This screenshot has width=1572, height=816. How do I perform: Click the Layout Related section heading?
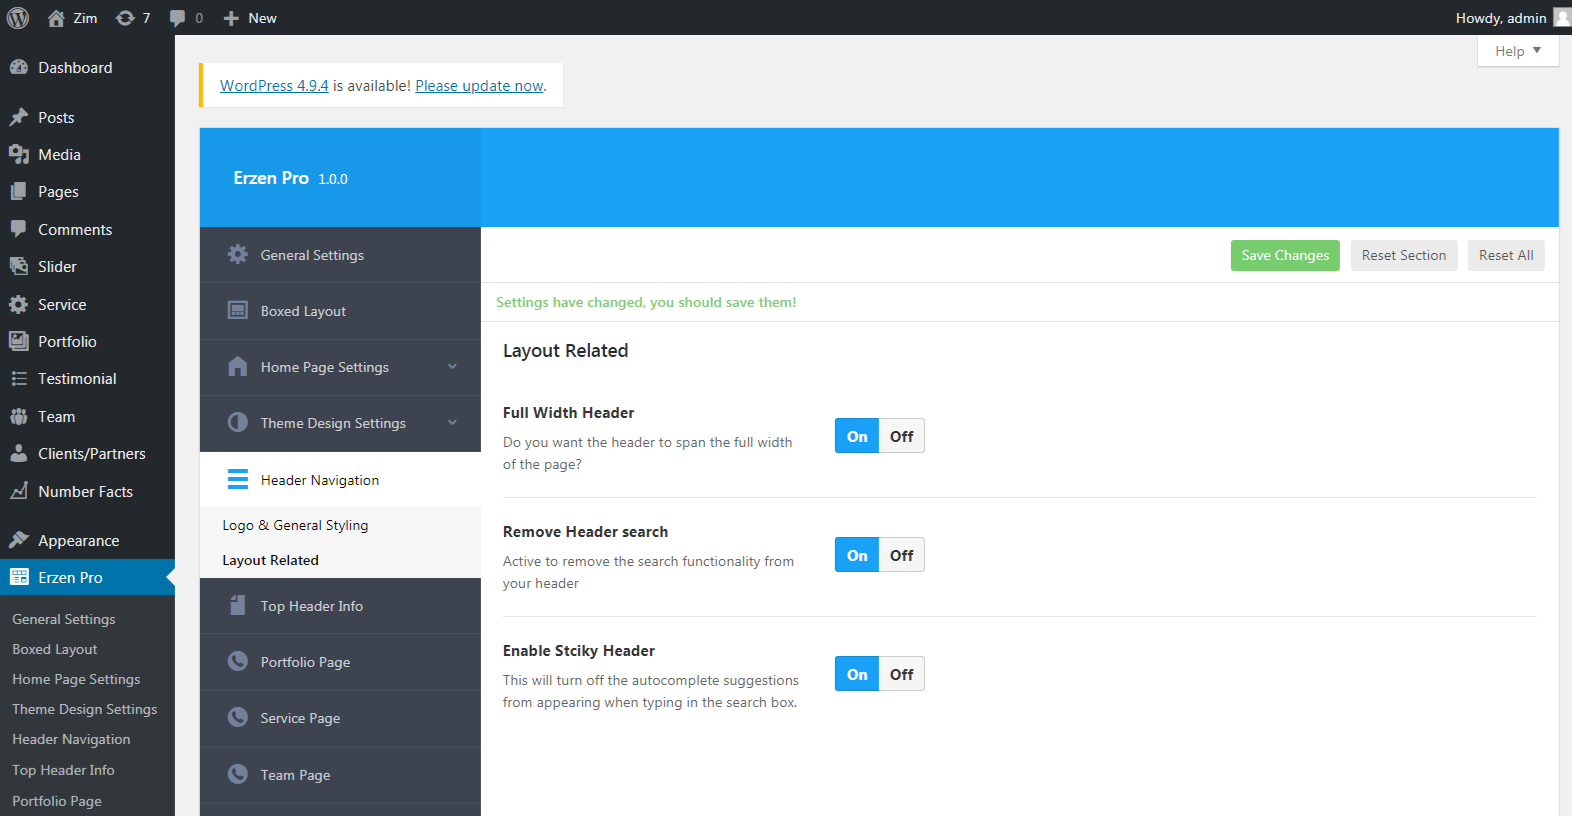pos(565,351)
